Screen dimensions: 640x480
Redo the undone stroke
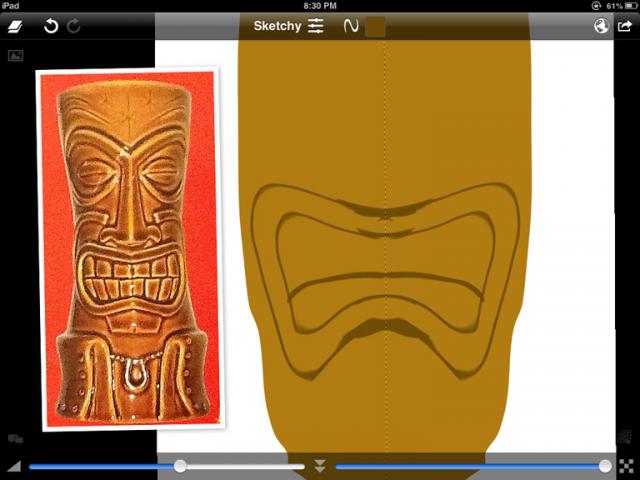point(74,26)
